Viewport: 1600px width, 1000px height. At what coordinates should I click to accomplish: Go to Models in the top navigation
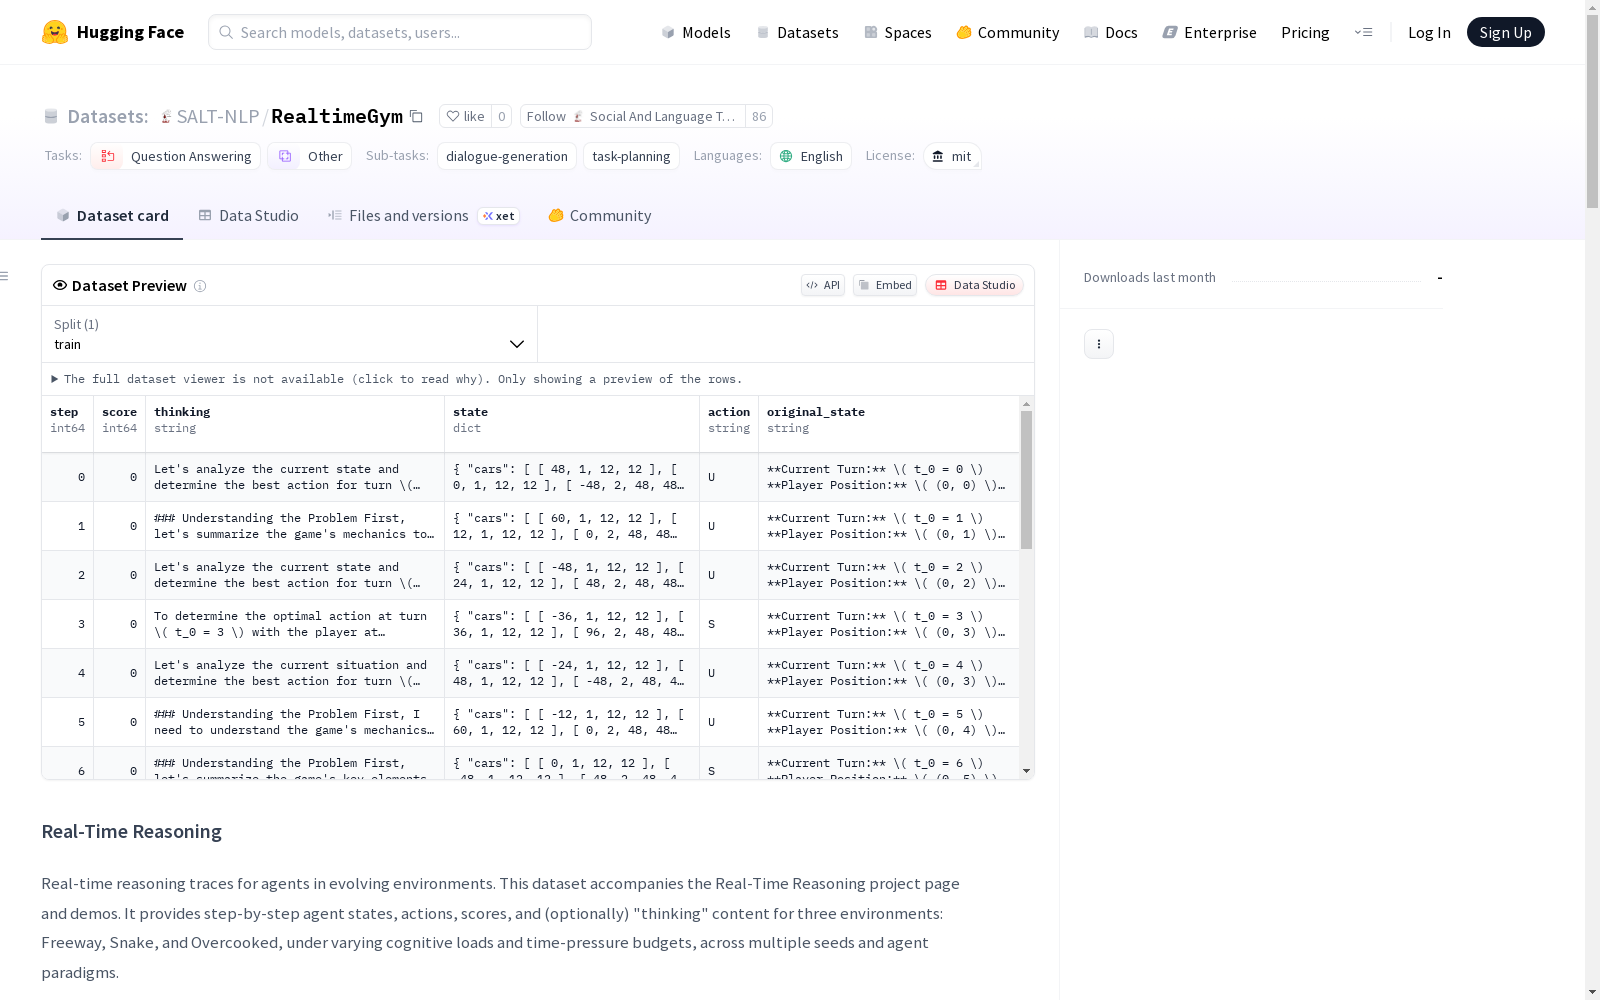[696, 32]
